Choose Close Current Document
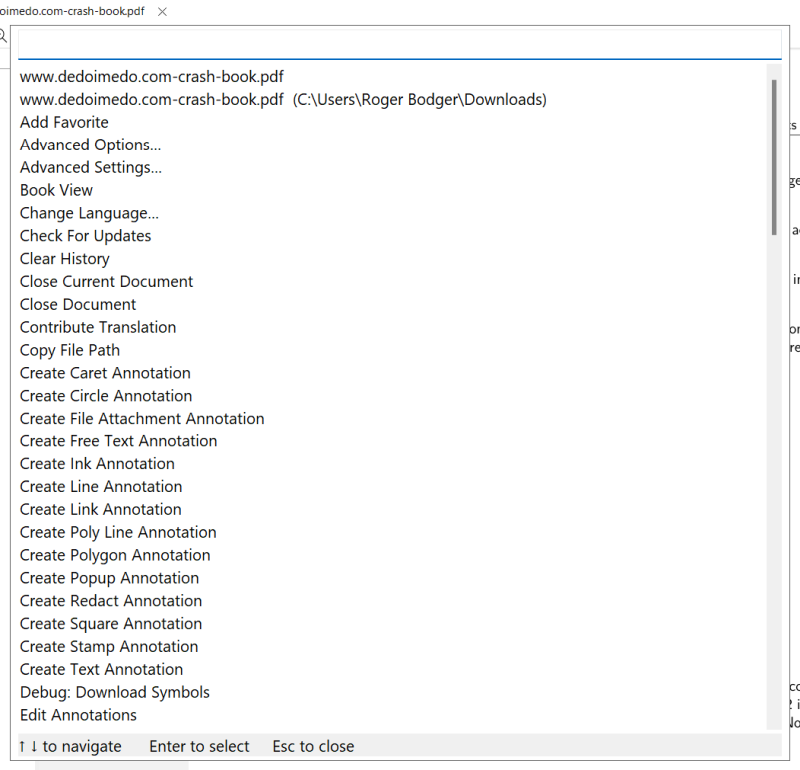The width and height of the screenshot is (800, 770). pos(106,281)
